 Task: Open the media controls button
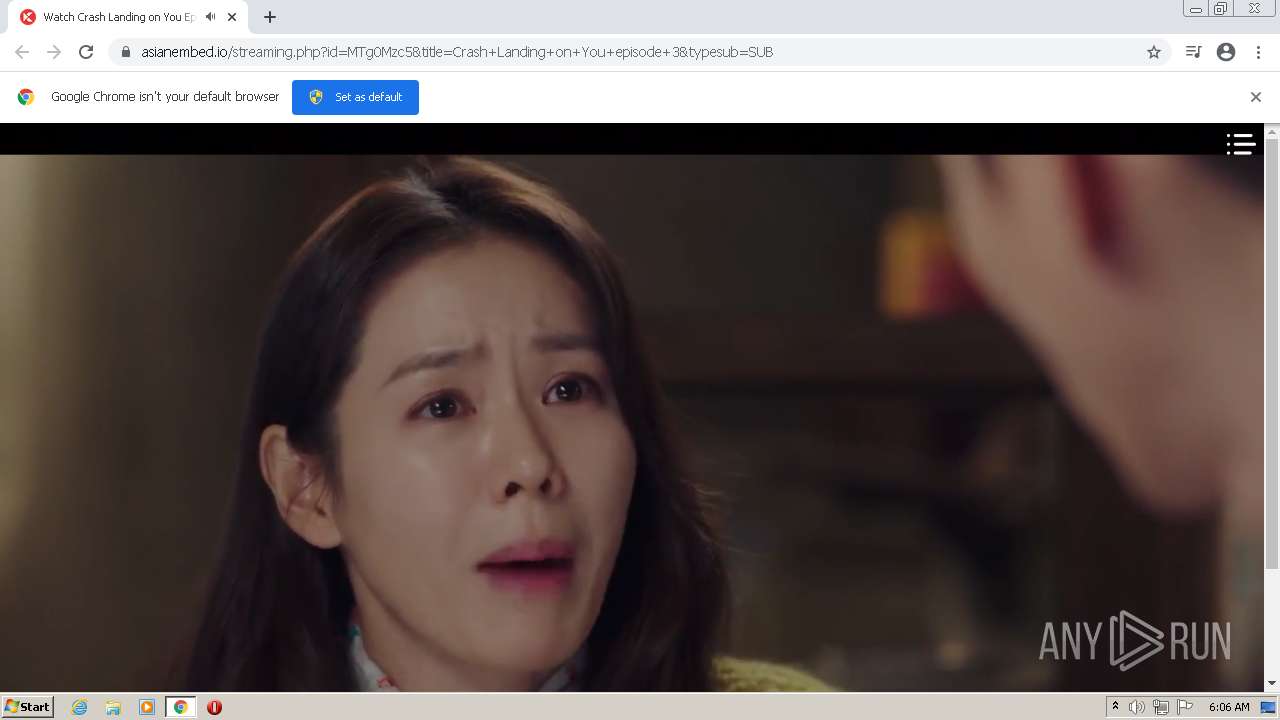(x=1193, y=52)
